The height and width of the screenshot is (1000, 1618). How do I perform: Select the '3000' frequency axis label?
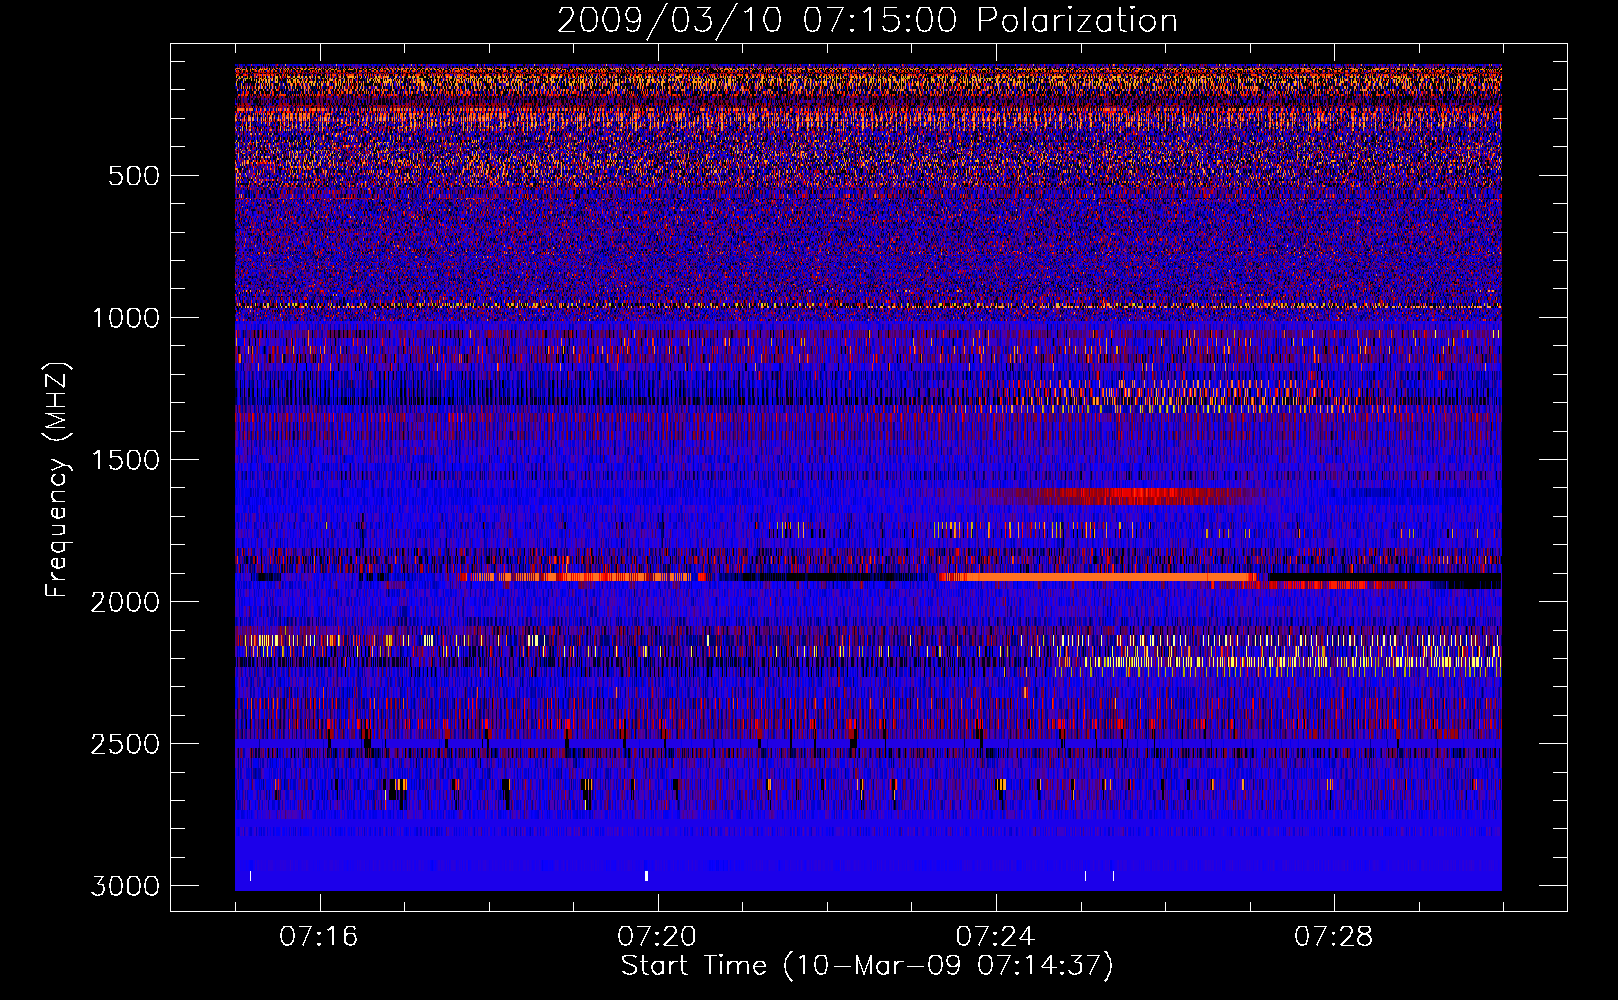125,886
